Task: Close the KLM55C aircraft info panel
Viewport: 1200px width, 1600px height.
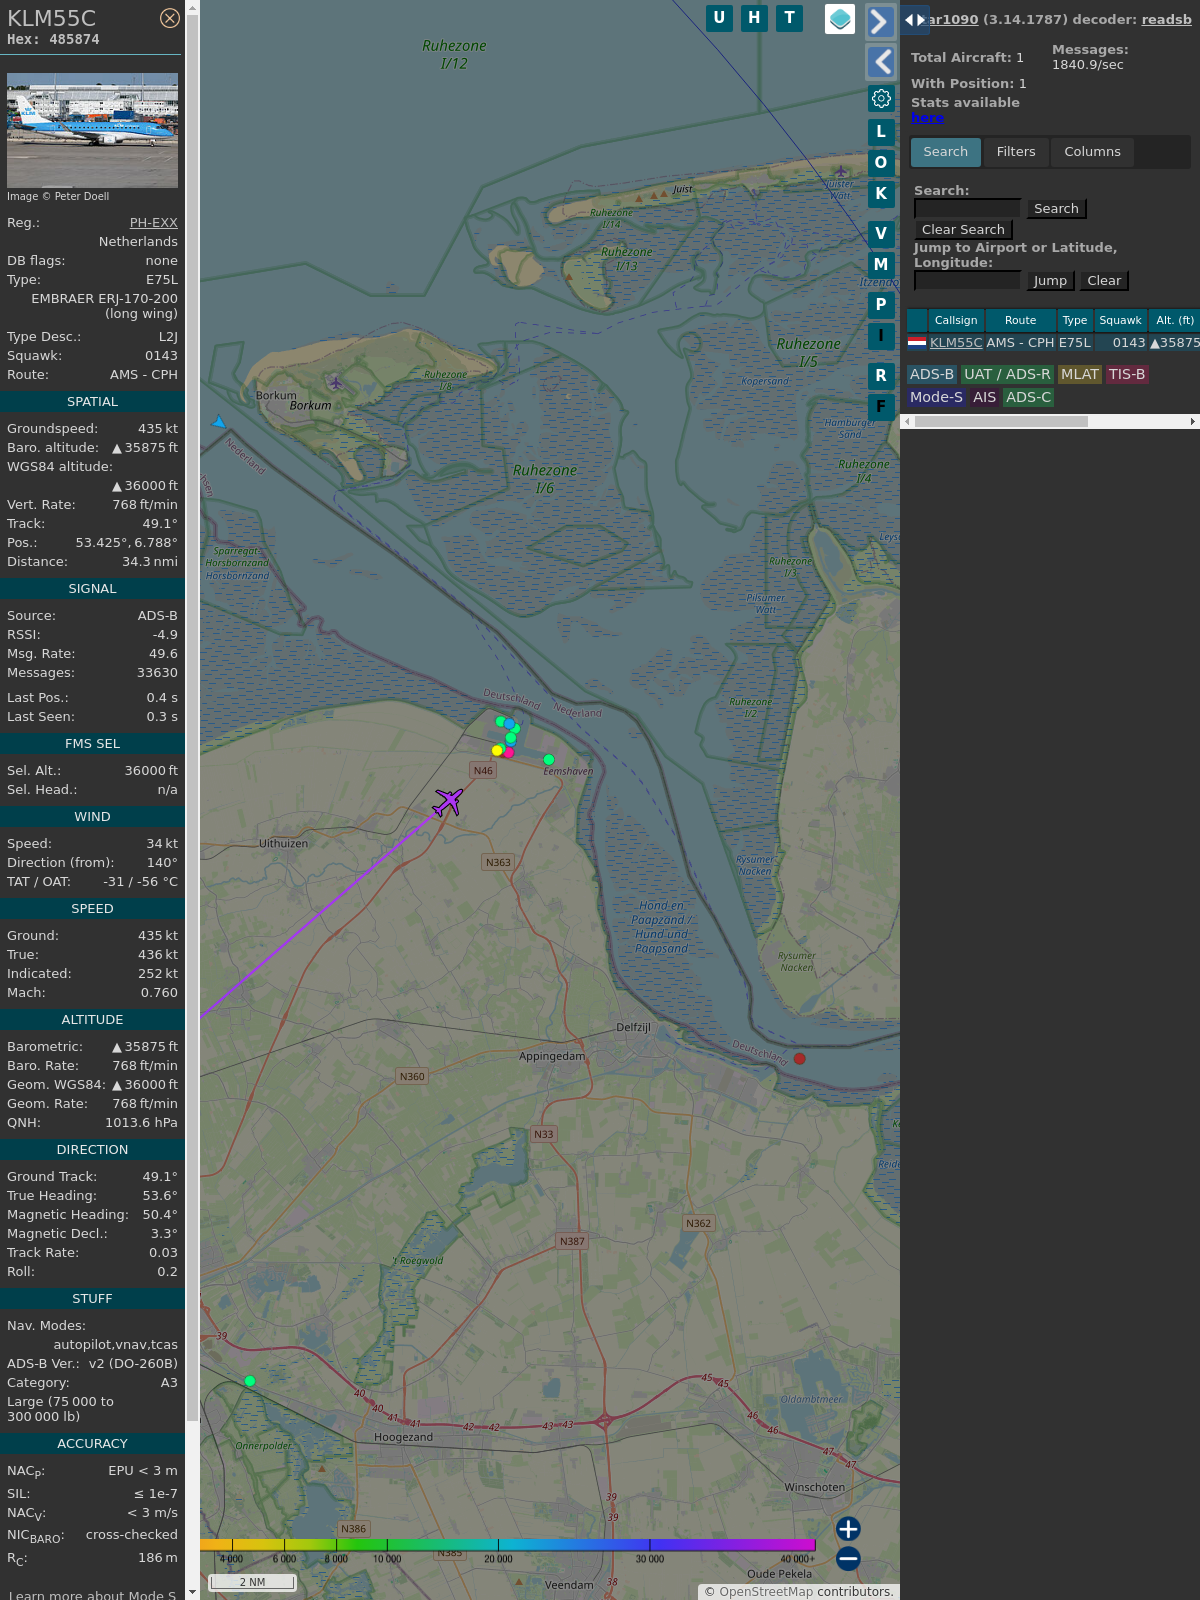Action: (170, 18)
